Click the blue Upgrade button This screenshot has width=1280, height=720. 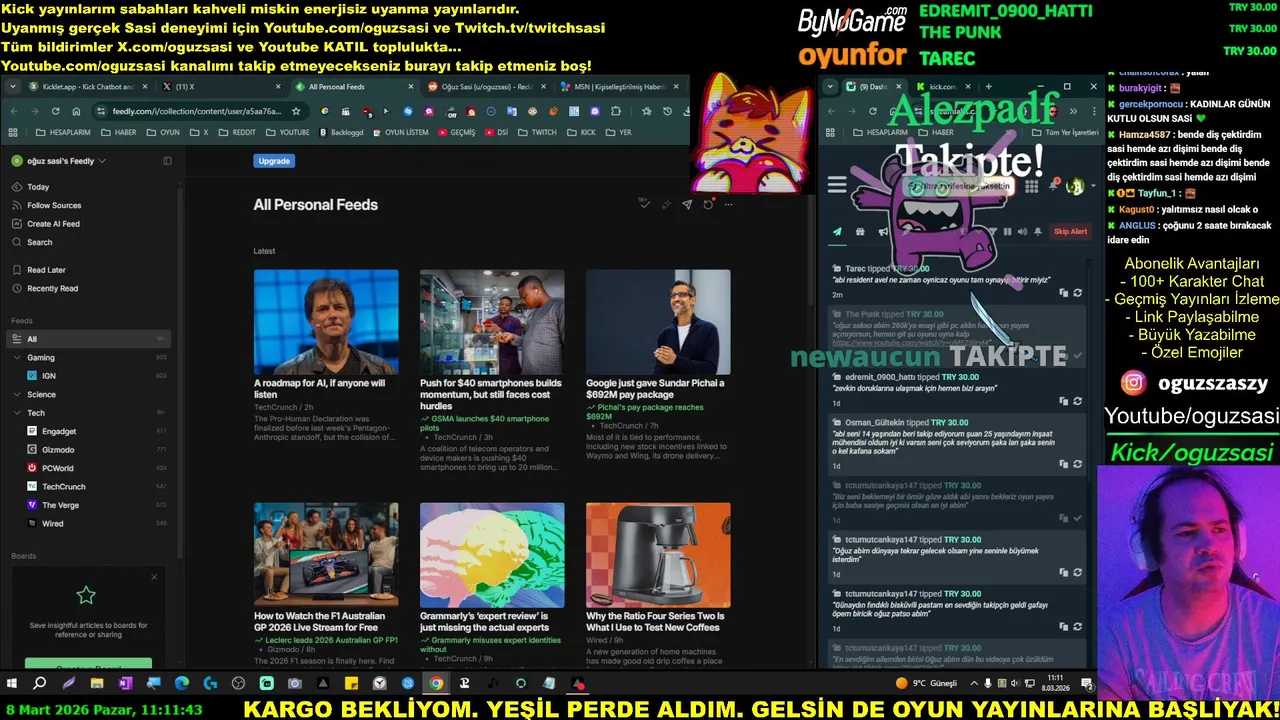click(x=274, y=161)
